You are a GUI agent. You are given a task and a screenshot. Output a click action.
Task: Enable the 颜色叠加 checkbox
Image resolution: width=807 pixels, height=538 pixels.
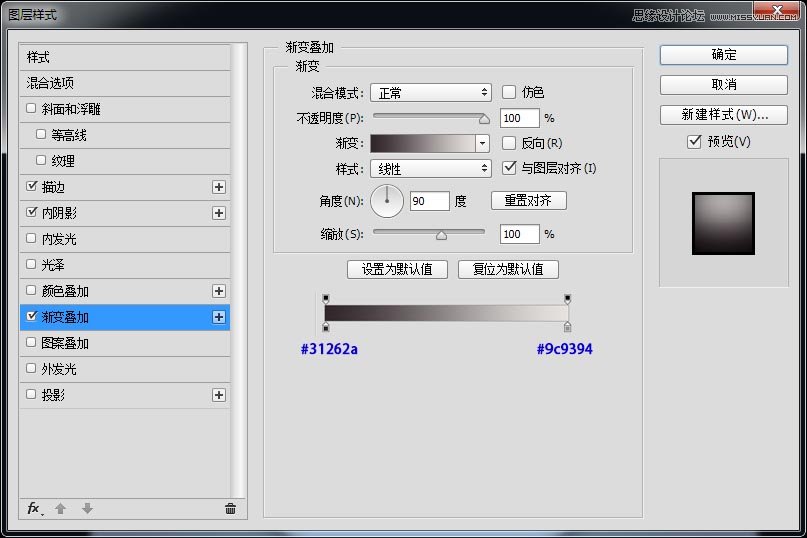31,290
